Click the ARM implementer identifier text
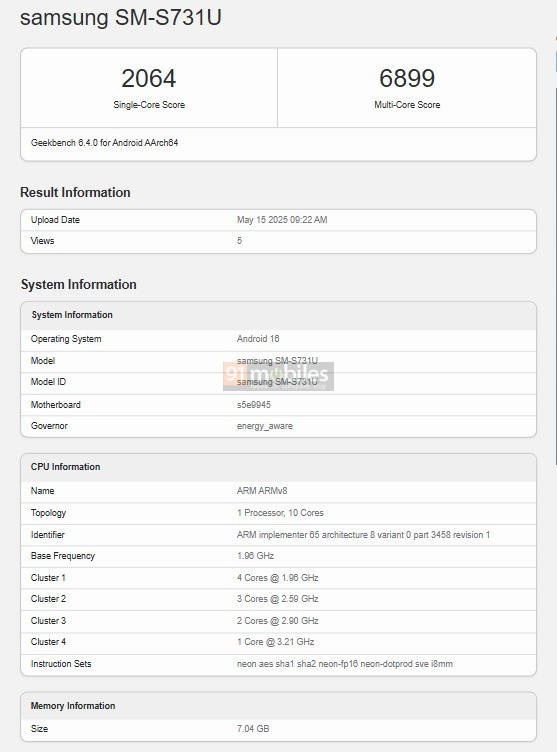The height and width of the screenshot is (752, 557). tap(363, 535)
